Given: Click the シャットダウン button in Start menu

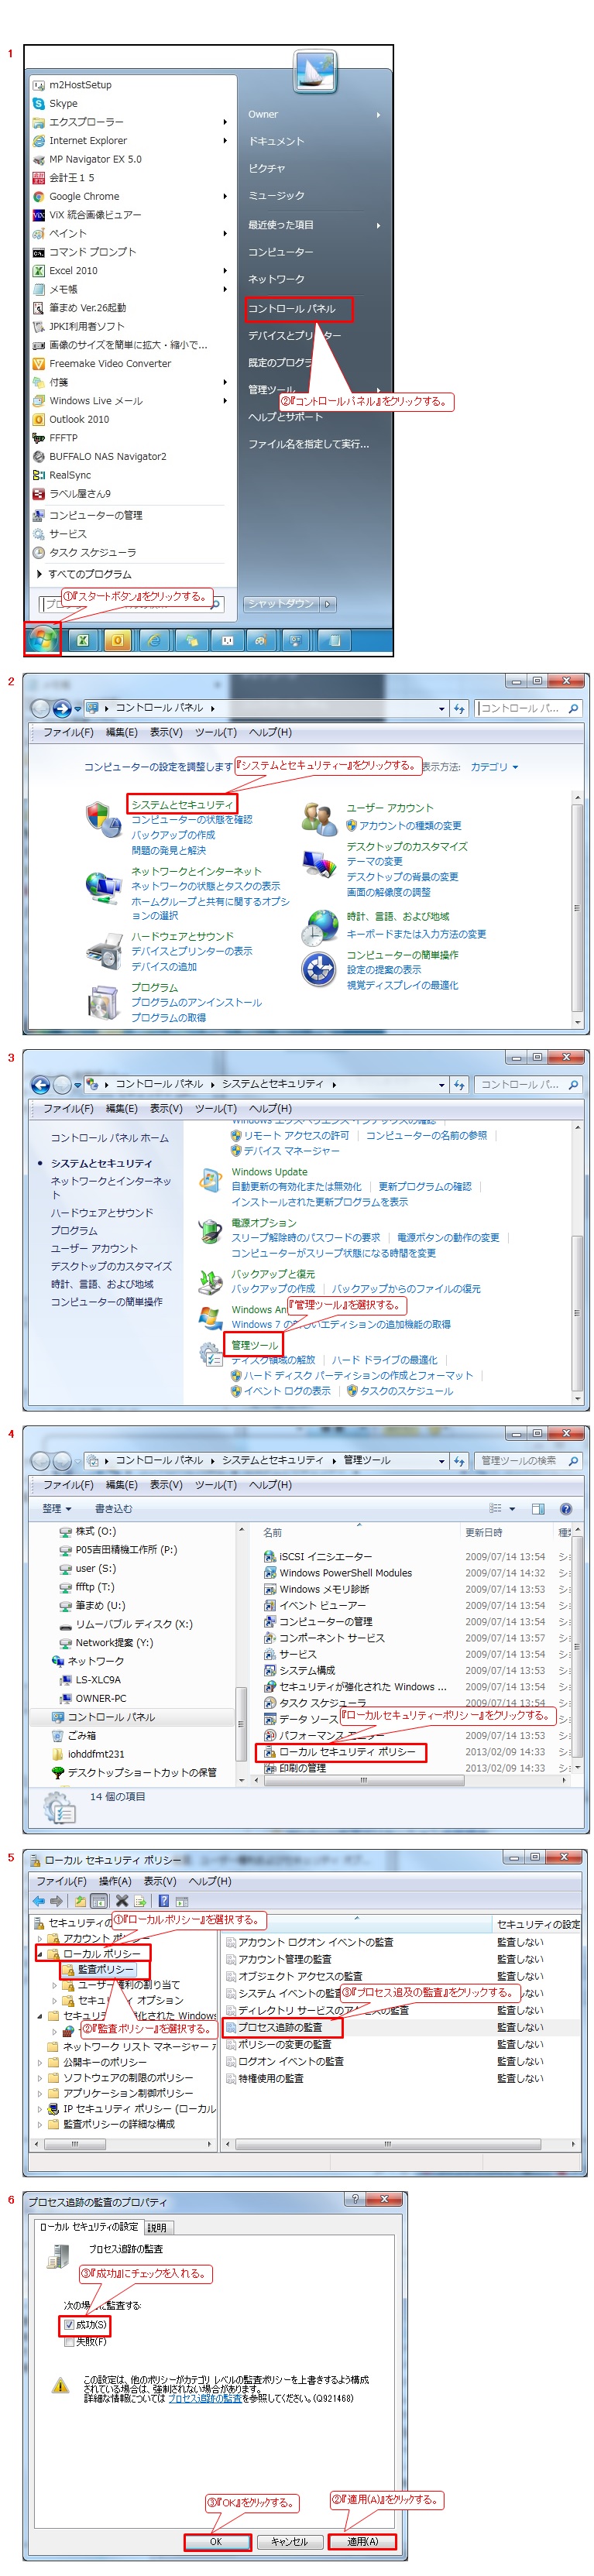Looking at the screenshot, I should (280, 604).
